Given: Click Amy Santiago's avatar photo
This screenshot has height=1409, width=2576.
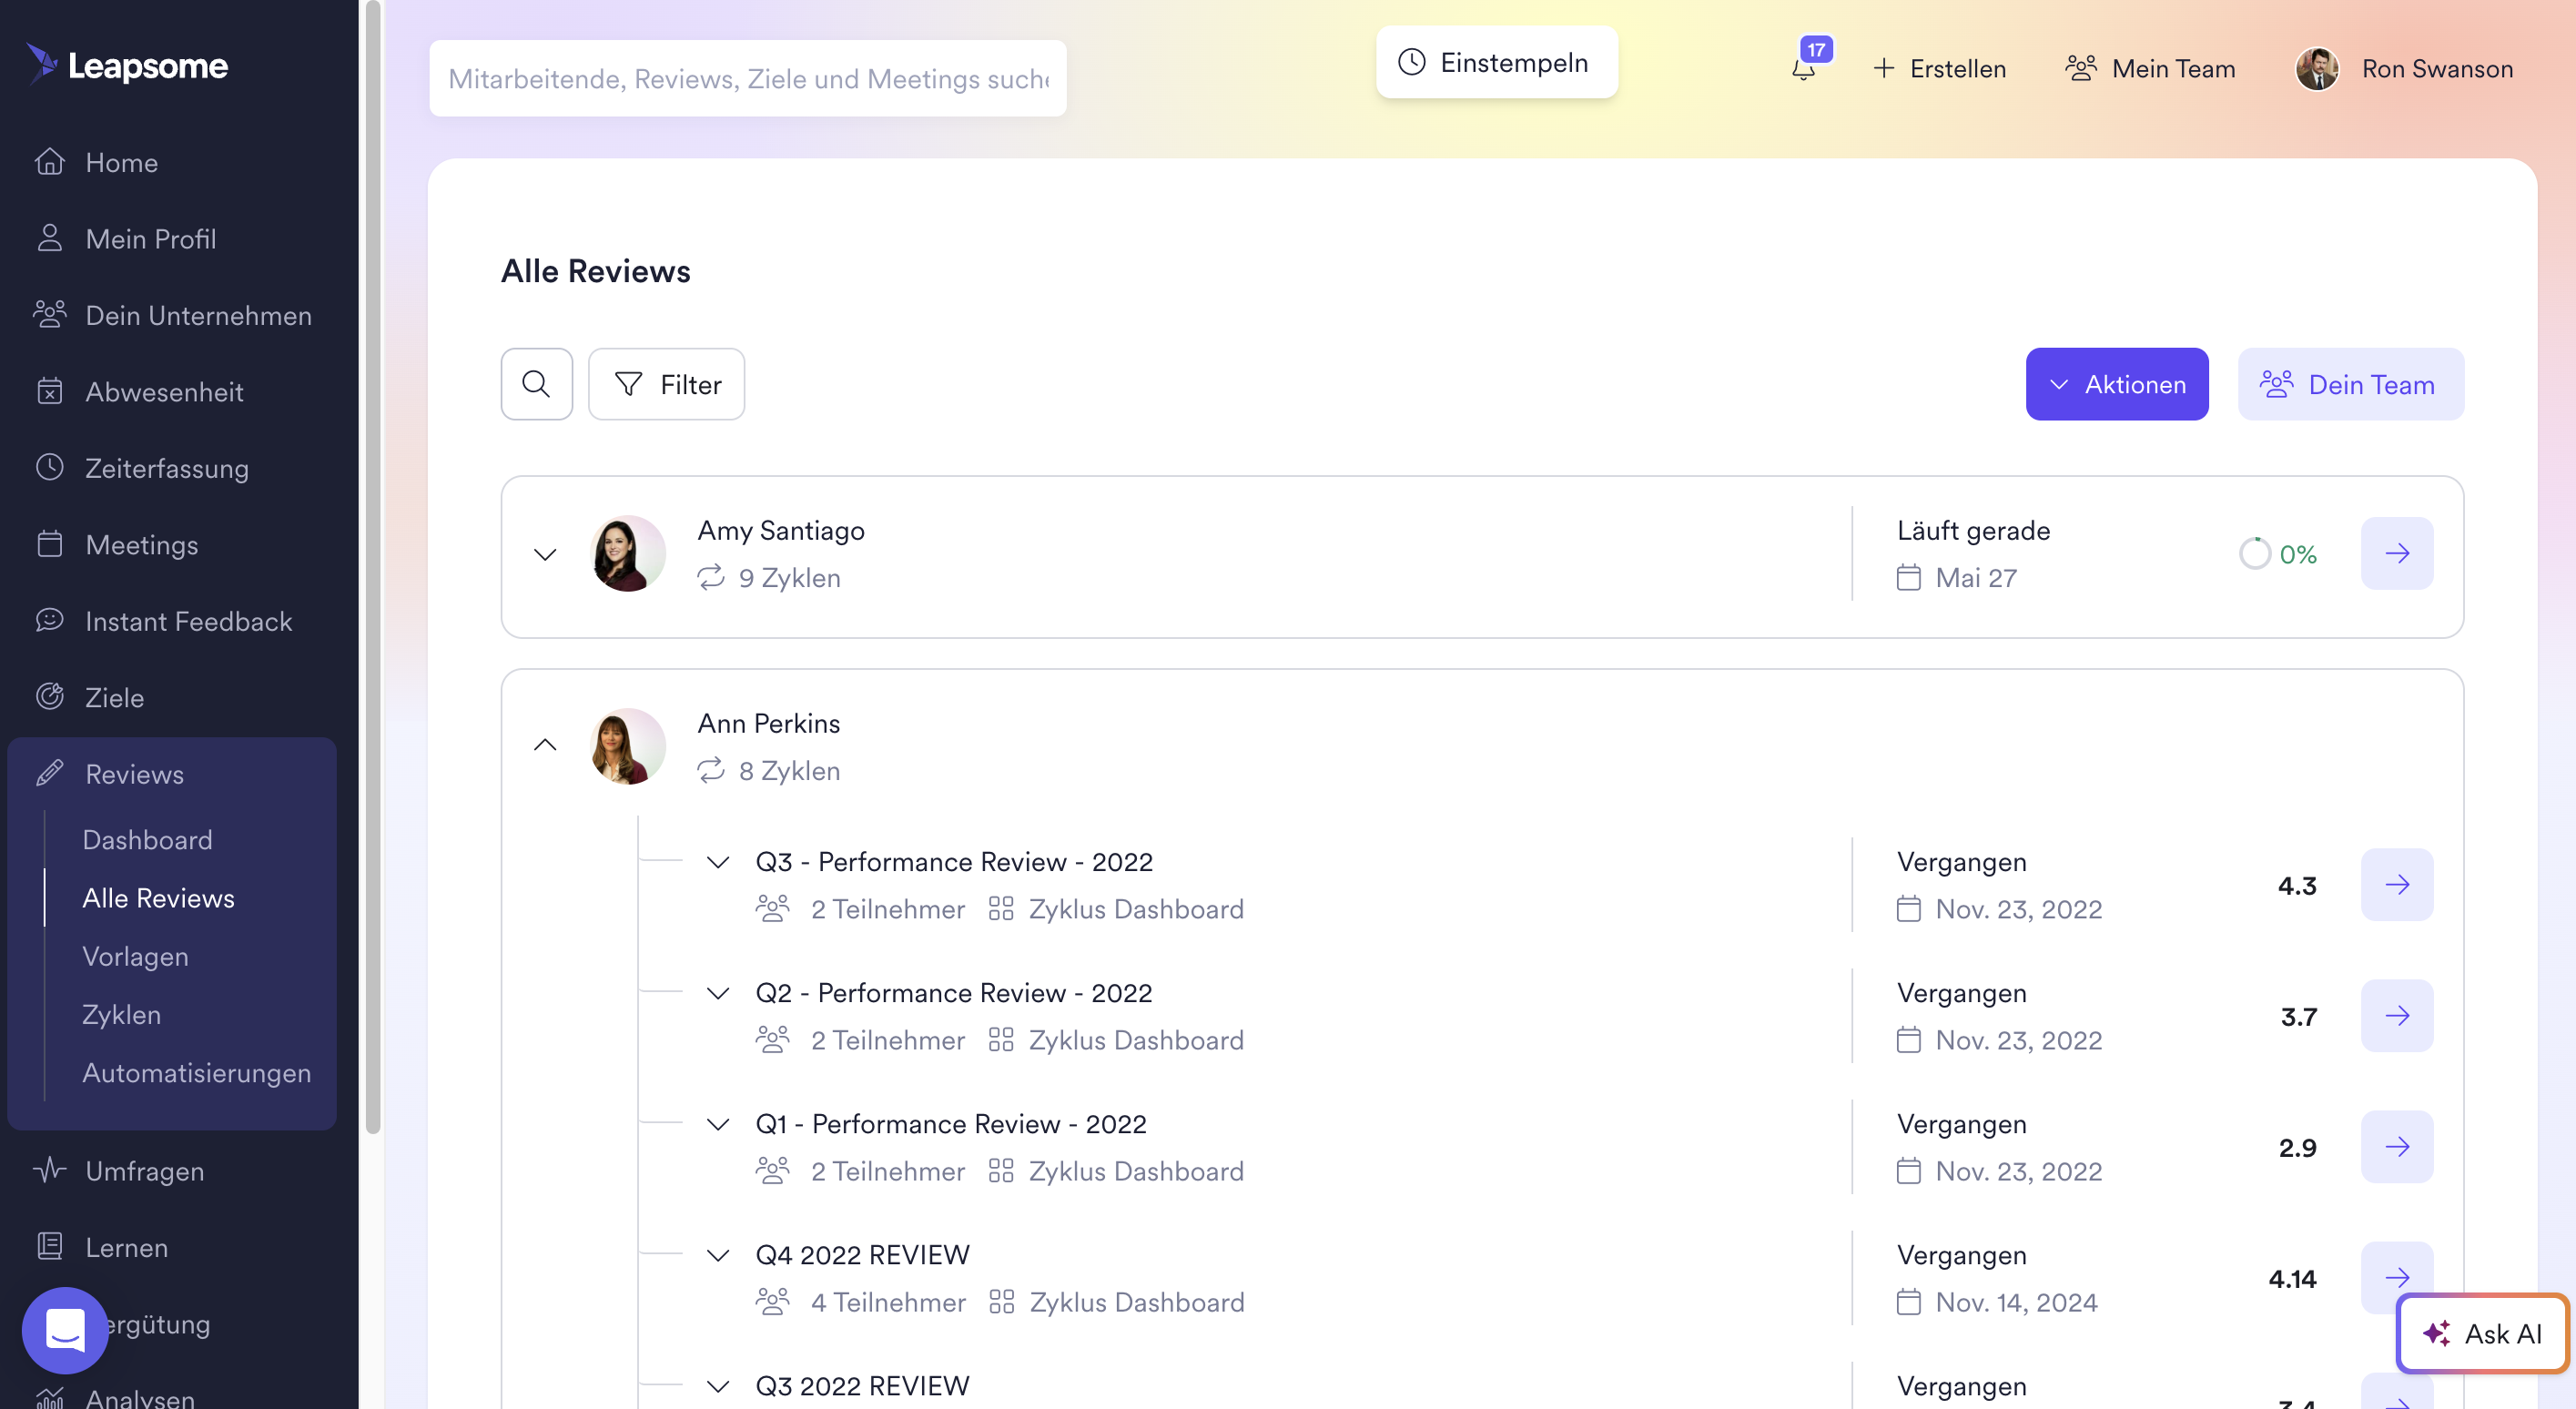Looking at the screenshot, I should 628,553.
